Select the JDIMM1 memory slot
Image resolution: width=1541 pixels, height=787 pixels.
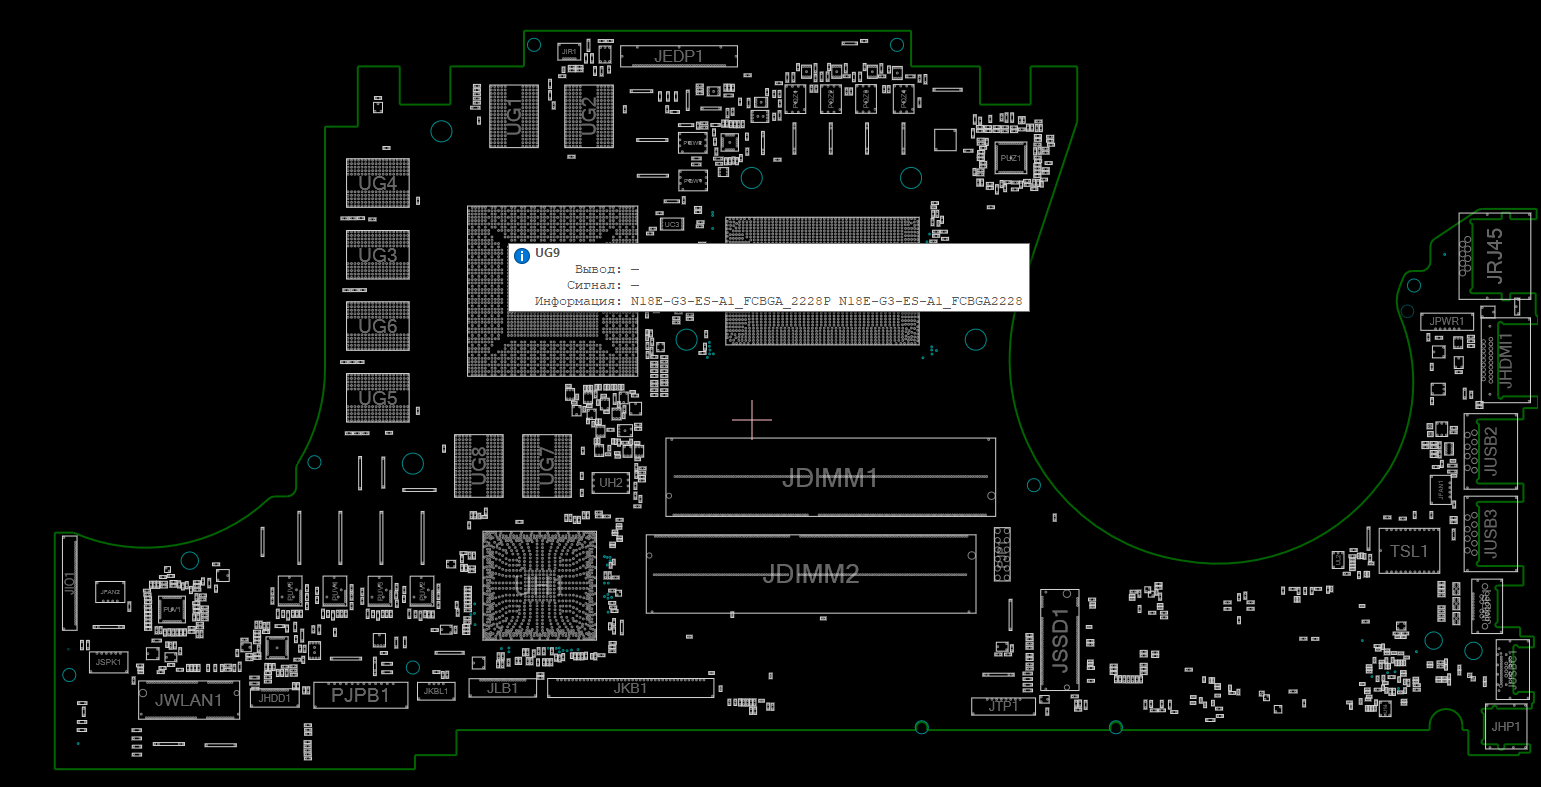pyautogui.click(x=830, y=477)
